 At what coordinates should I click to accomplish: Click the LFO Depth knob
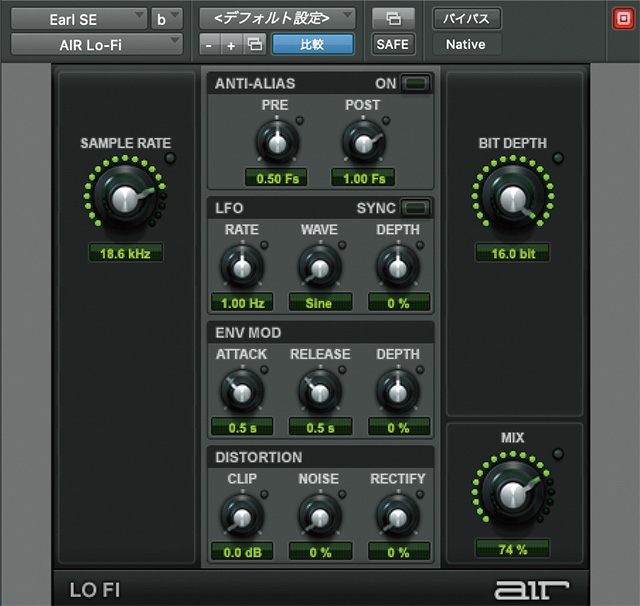[x=398, y=267]
